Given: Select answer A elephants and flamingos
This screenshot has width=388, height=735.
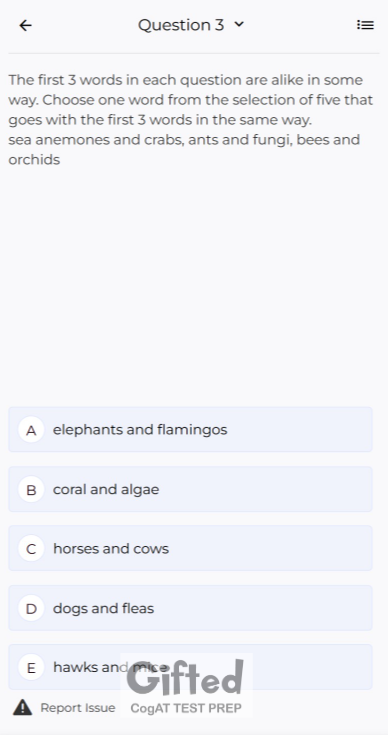Looking at the screenshot, I should (x=190, y=429).
